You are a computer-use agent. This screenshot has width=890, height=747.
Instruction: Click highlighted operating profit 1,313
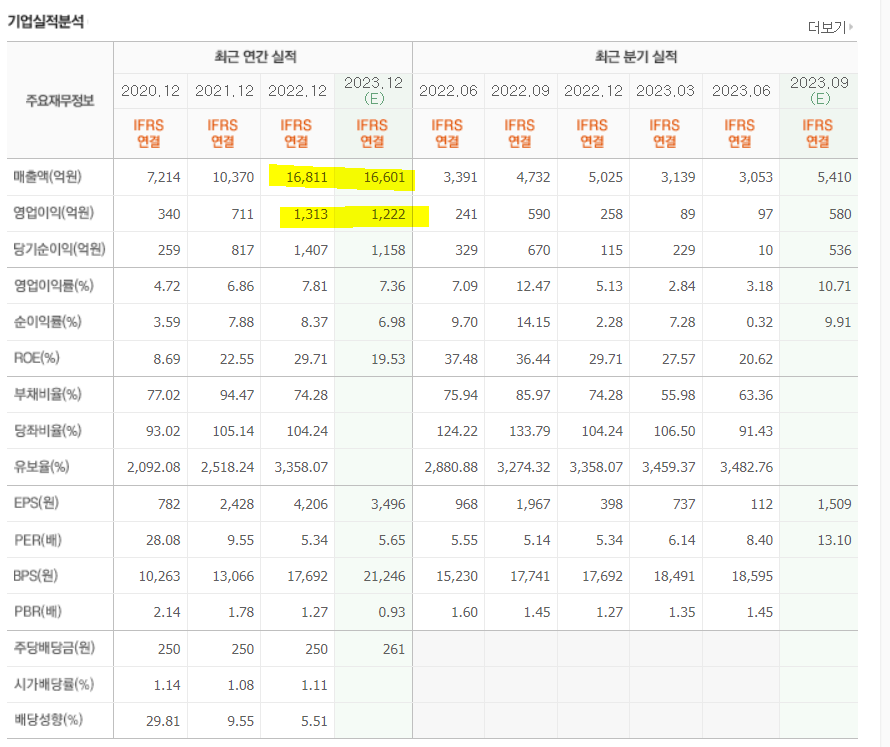310,214
